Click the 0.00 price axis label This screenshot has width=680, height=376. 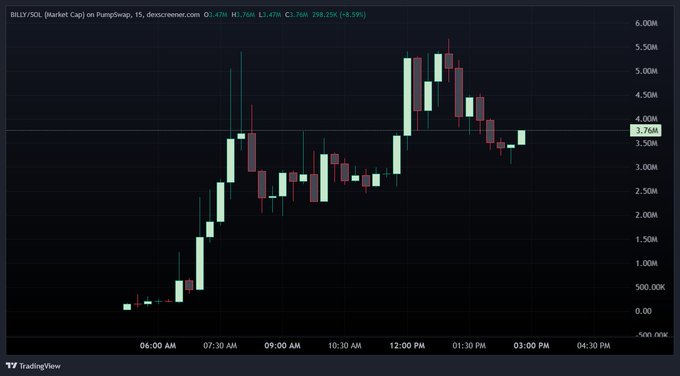pyautogui.click(x=643, y=311)
